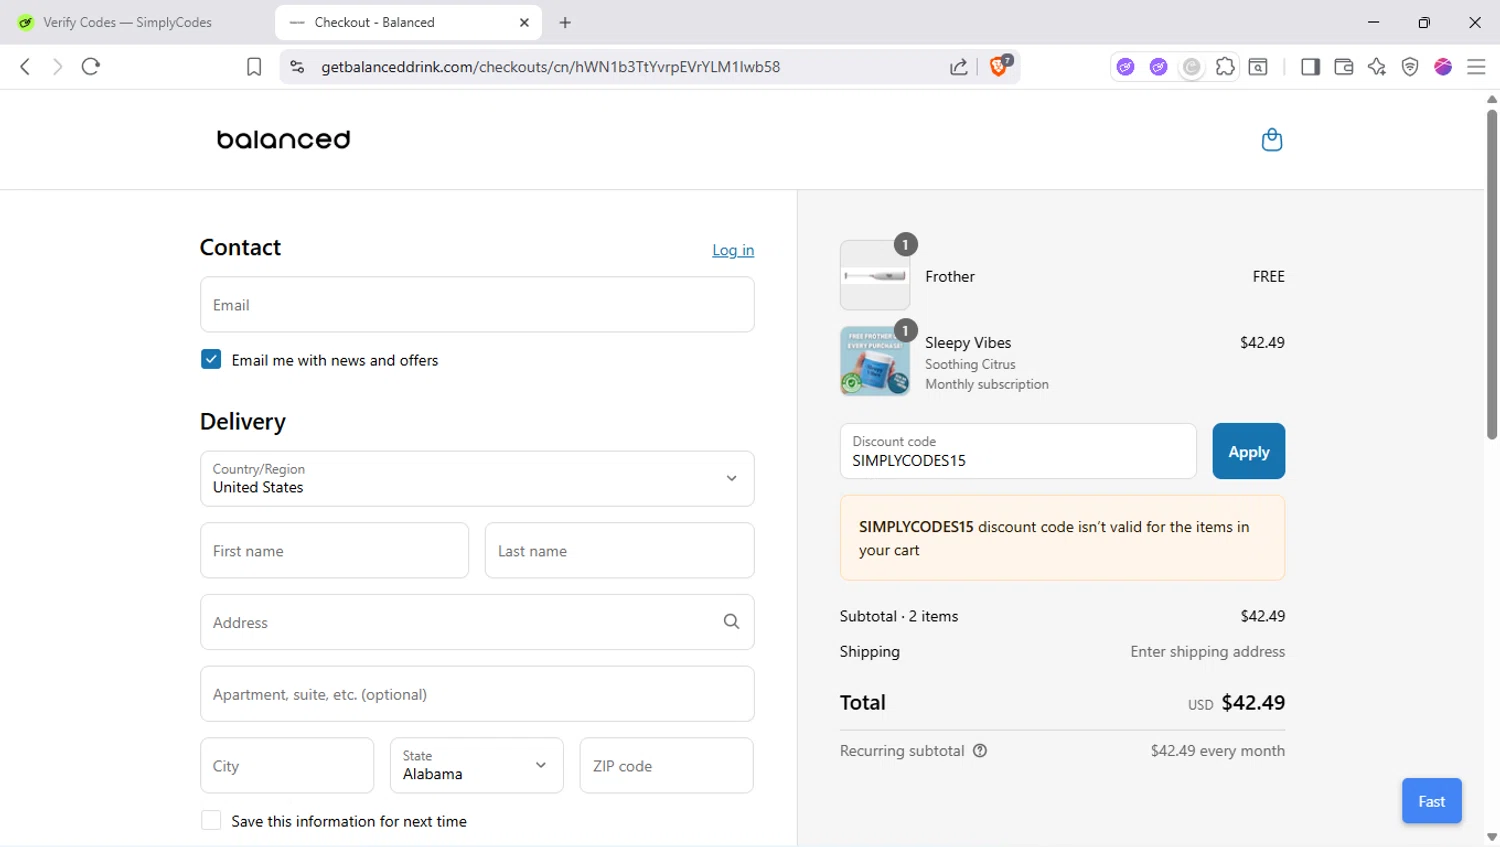Click the Address input field
The width and height of the screenshot is (1500, 847).
[477, 622]
